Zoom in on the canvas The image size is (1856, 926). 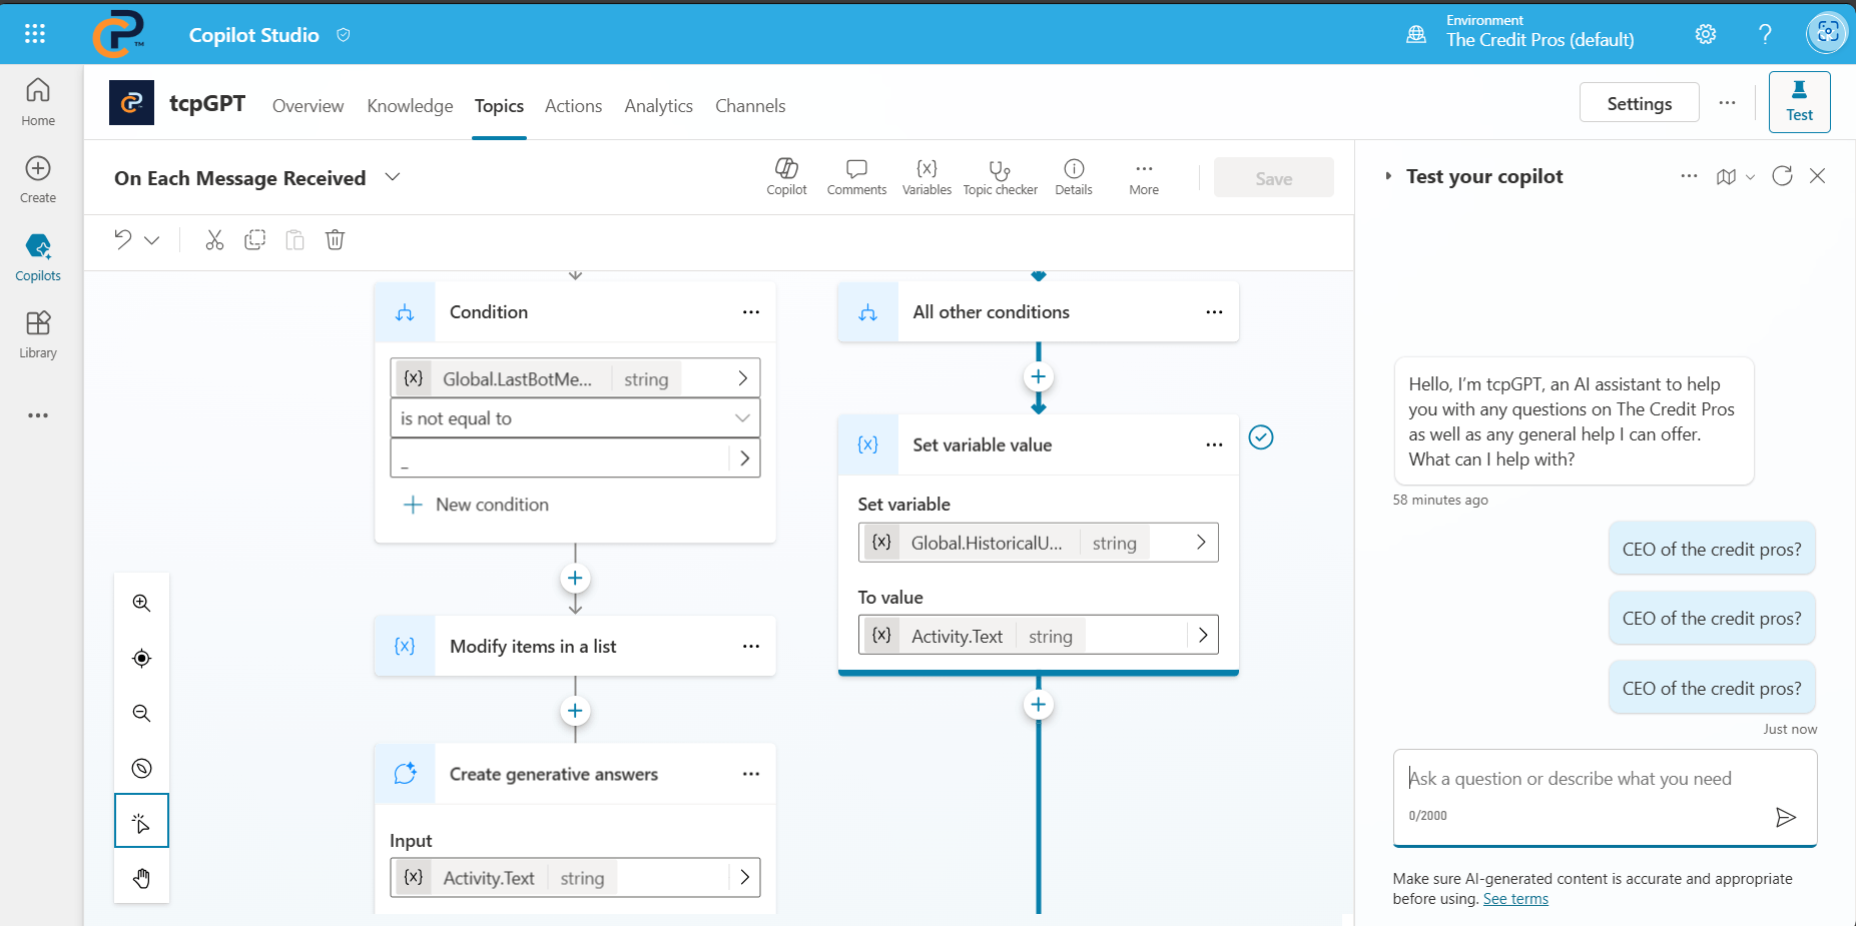[x=142, y=603]
